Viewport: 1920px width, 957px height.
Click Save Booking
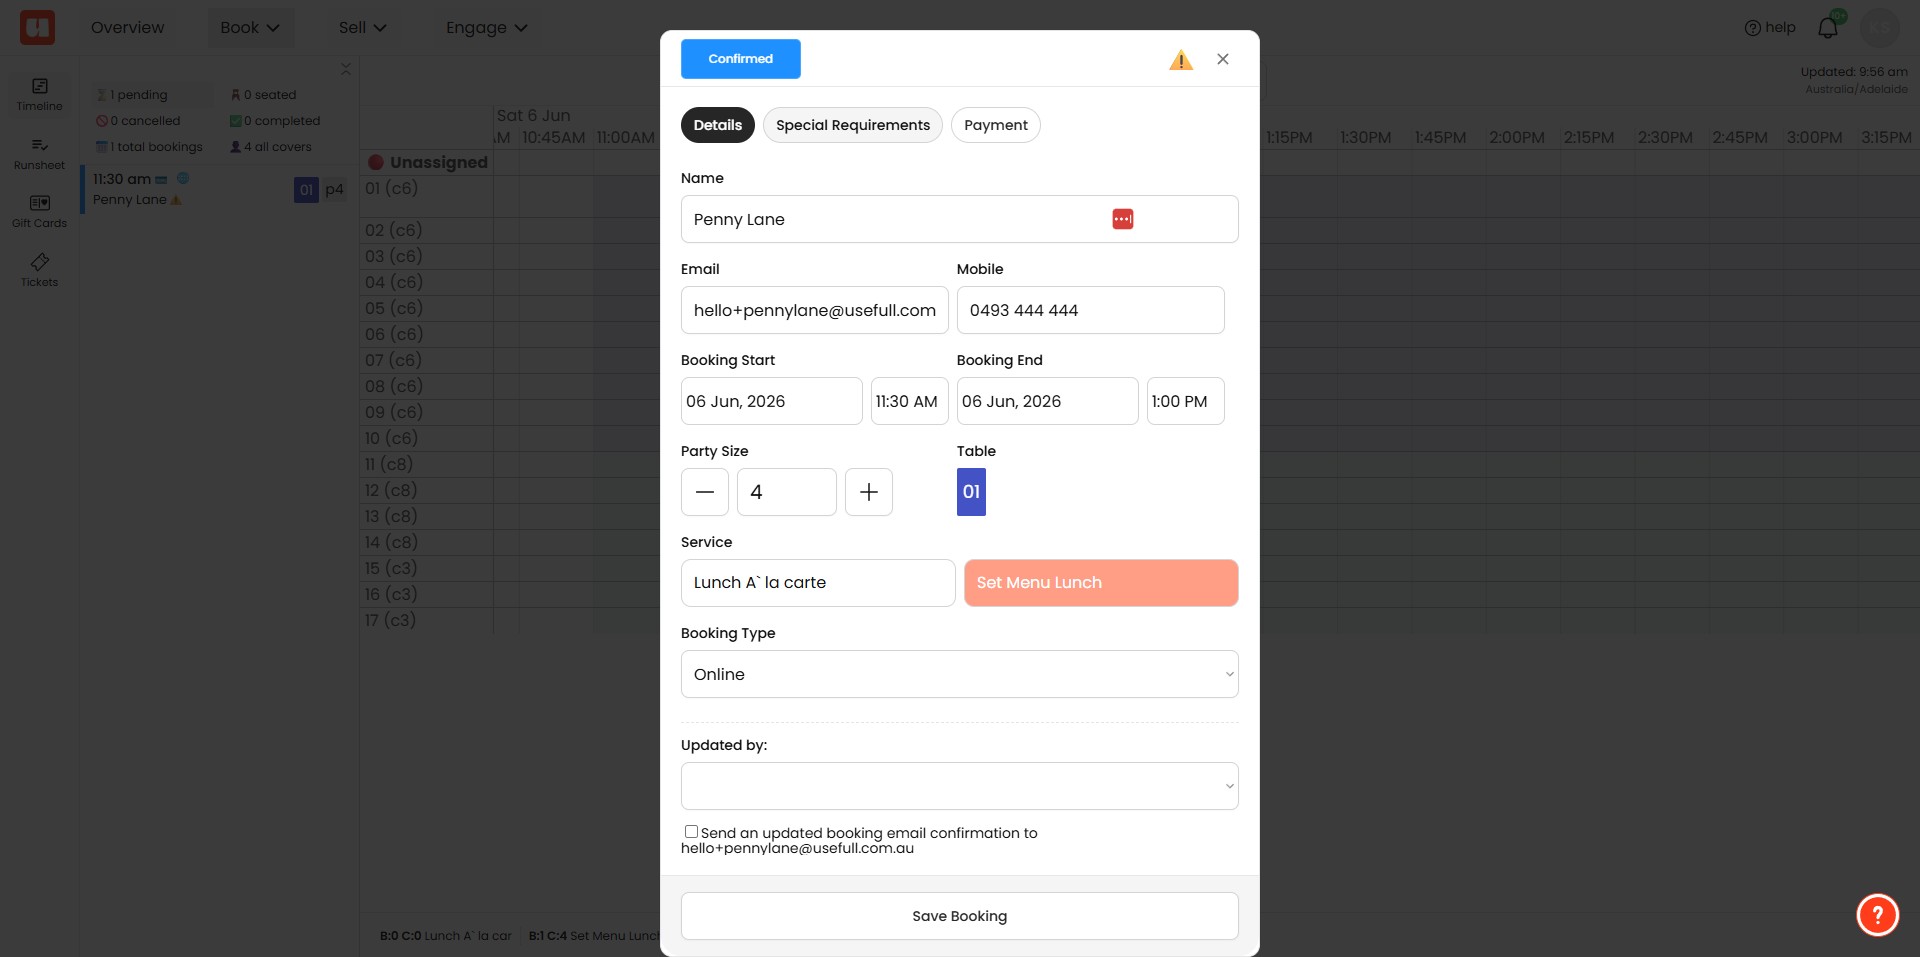click(959, 916)
